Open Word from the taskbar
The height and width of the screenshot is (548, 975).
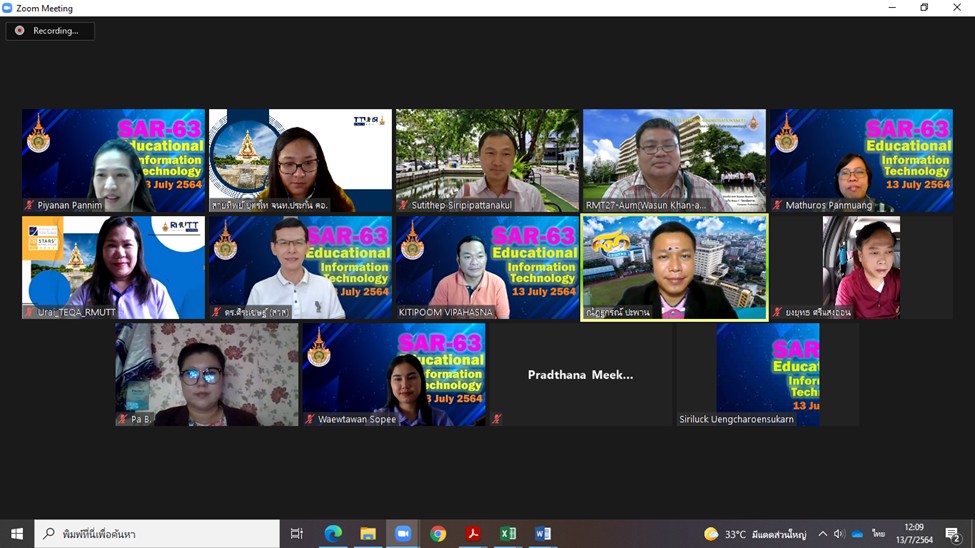tap(542, 534)
